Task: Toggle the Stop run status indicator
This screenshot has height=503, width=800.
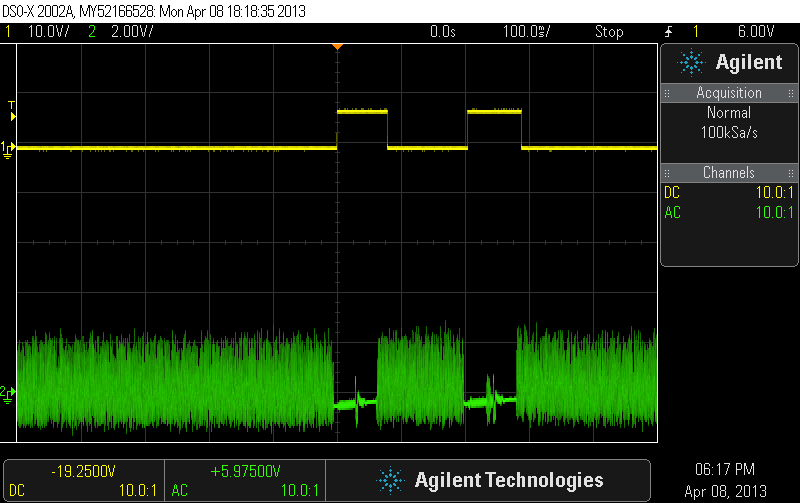Action: click(608, 31)
